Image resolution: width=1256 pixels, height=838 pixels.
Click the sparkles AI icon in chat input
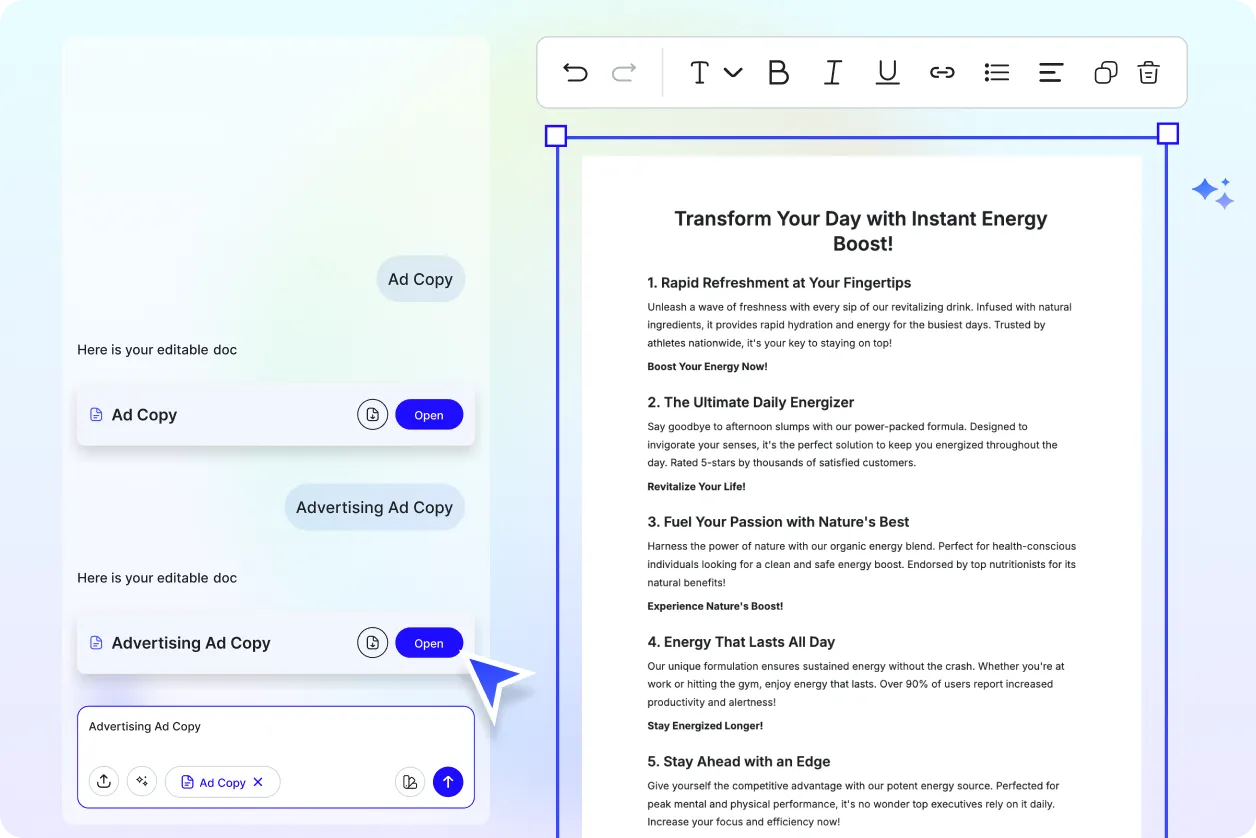[x=142, y=781]
